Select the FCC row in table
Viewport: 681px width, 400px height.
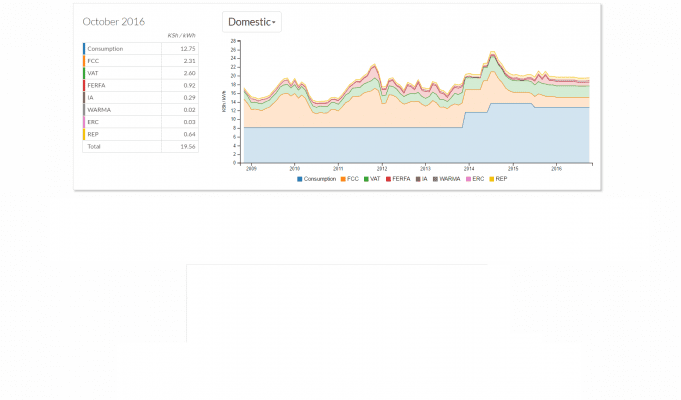tap(140, 61)
